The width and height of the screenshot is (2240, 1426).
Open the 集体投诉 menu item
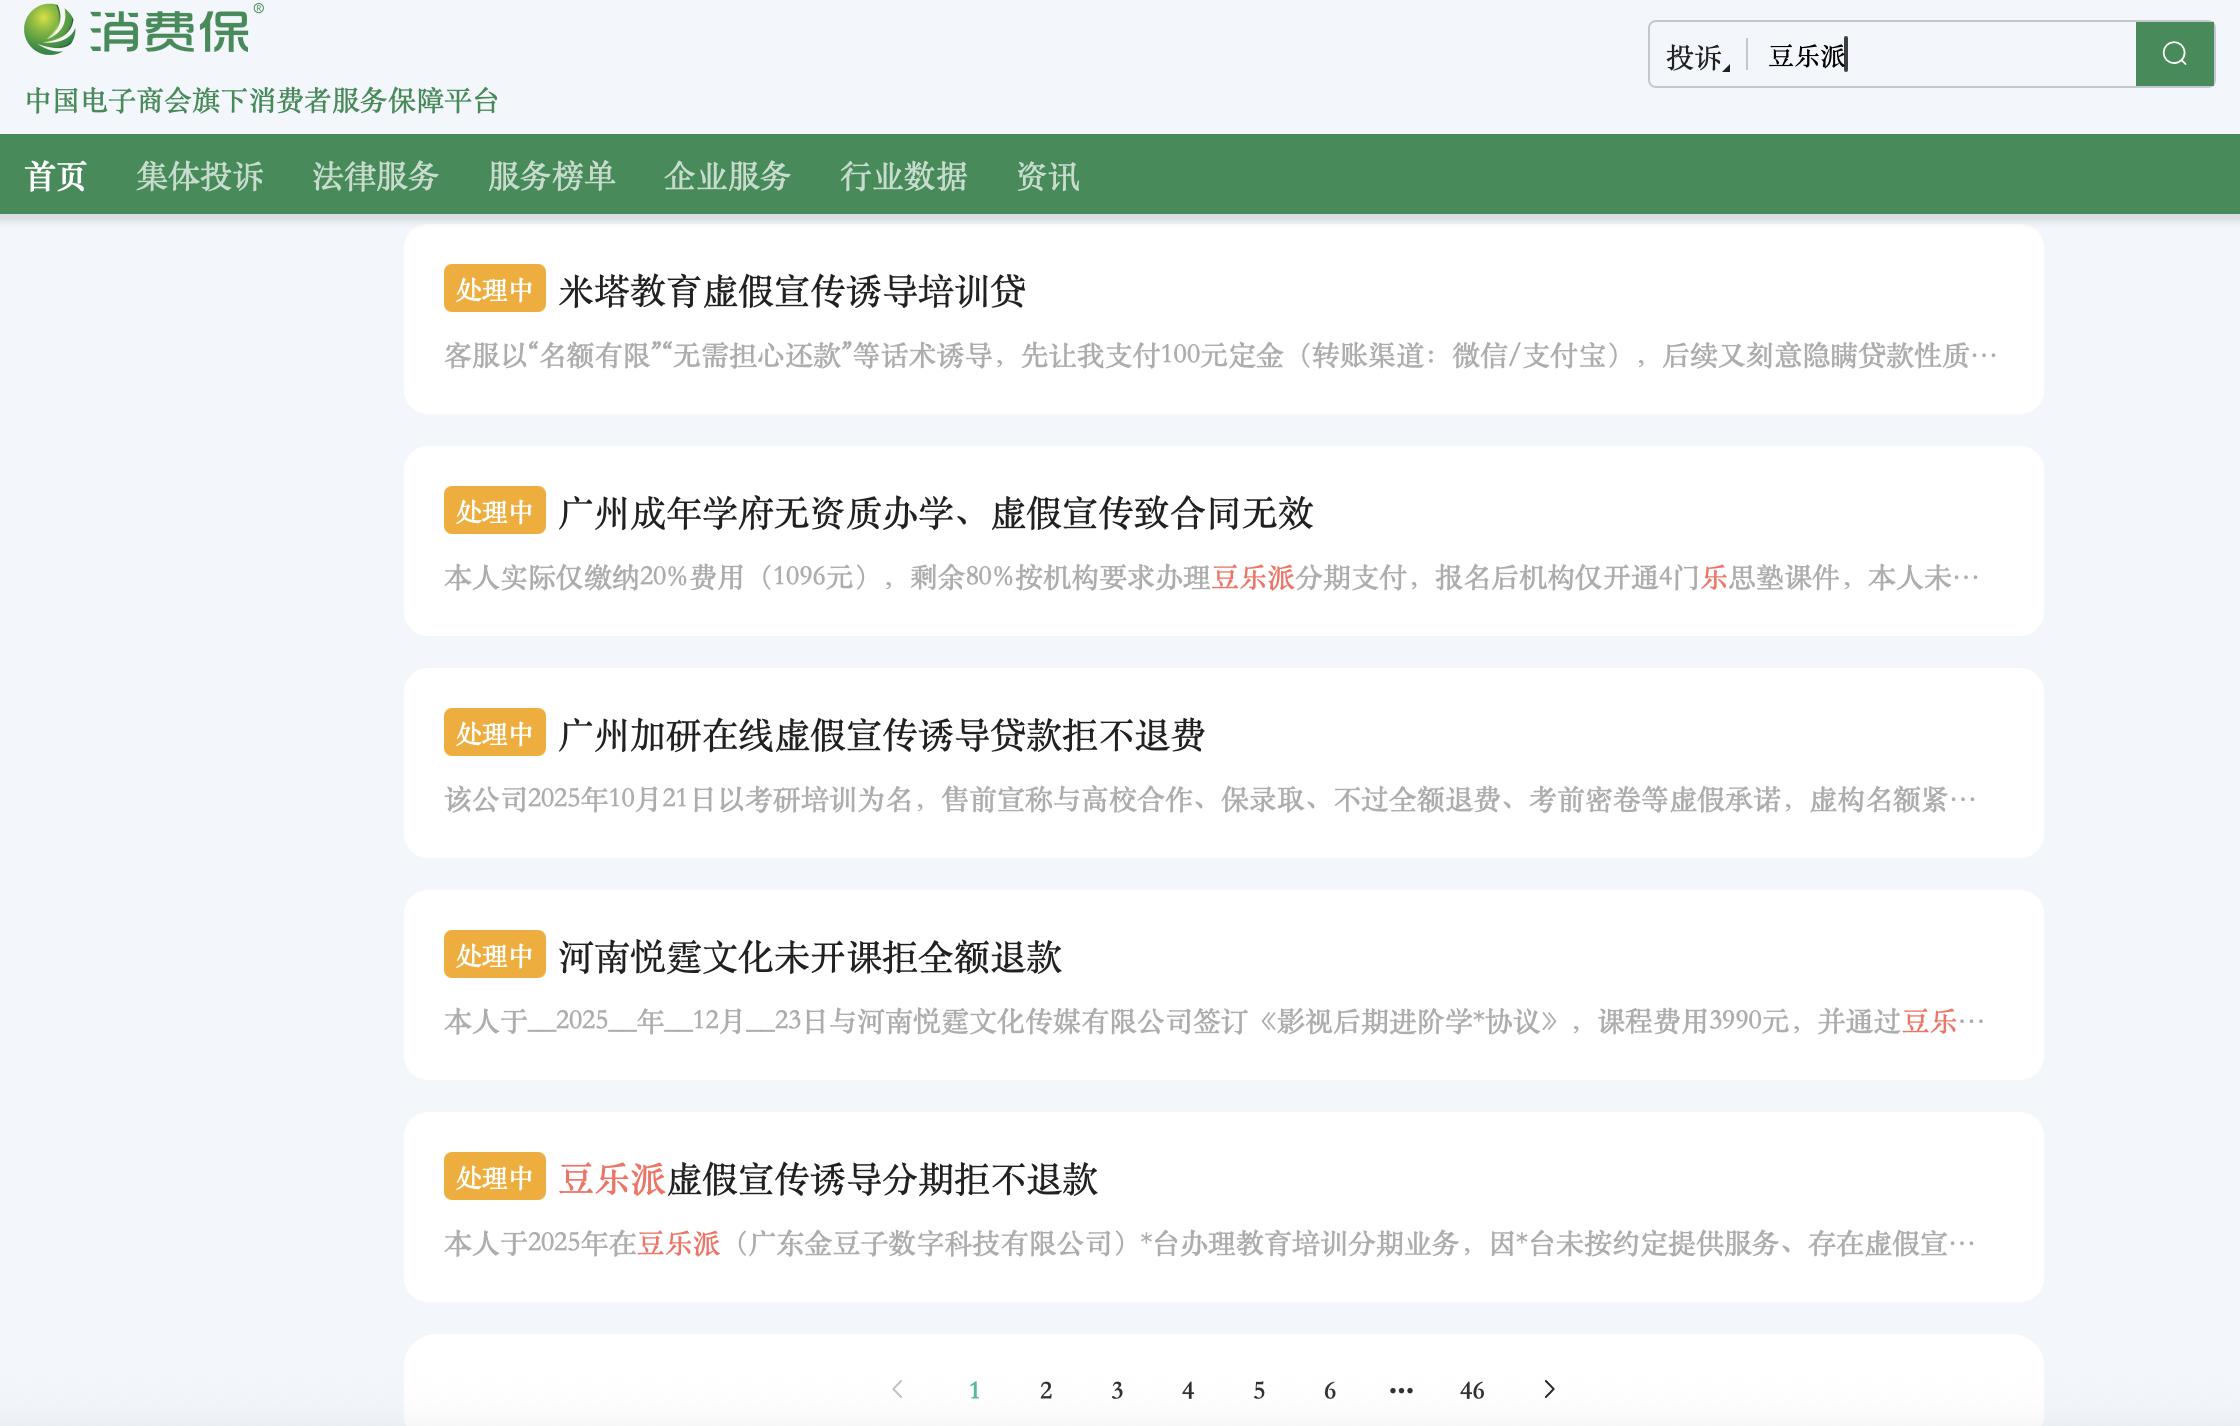point(200,176)
